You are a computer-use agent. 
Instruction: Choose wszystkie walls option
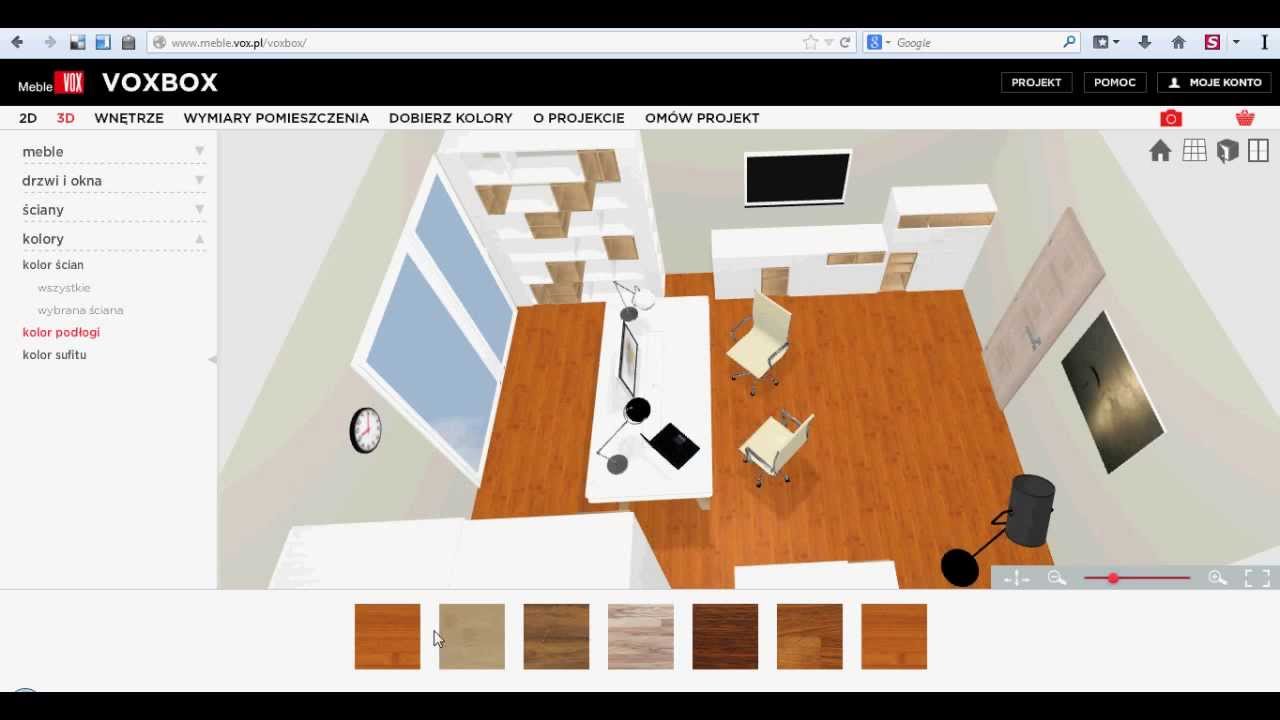[64, 288]
